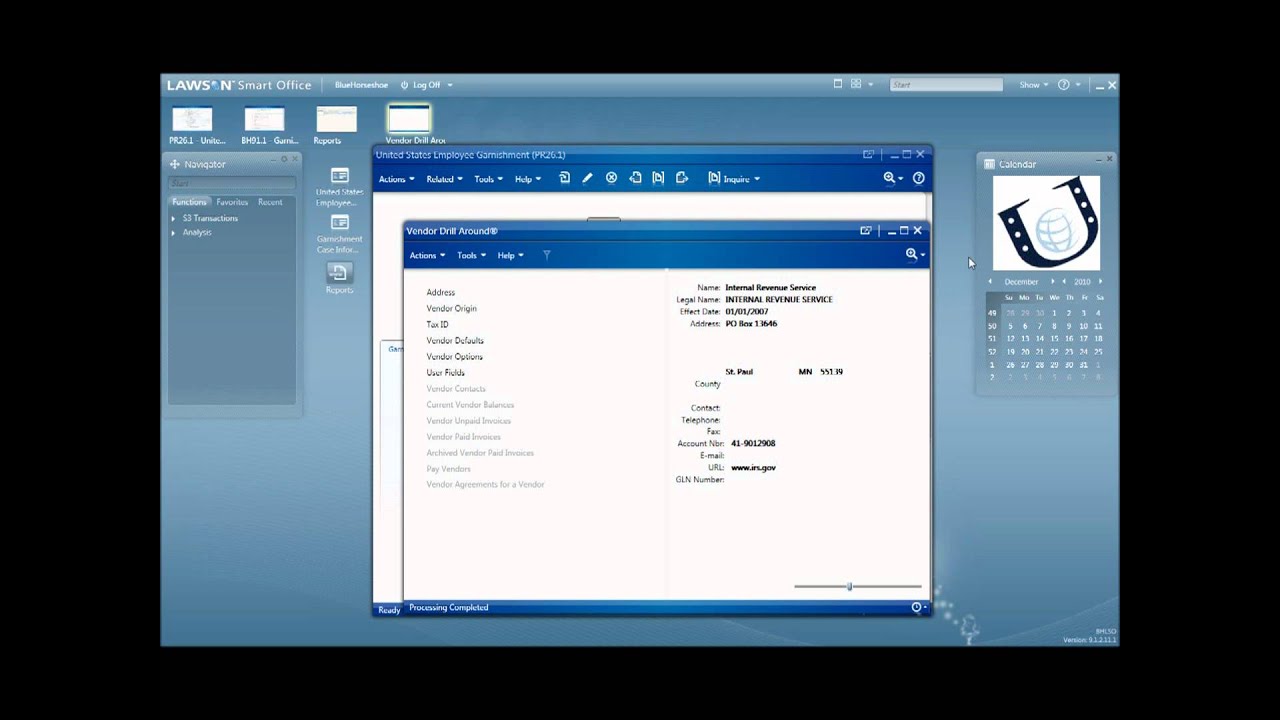This screenshot has width=1280, height=720.
Task: Click the Archived Vendor Paid Invoices entry
Action: 480,452
